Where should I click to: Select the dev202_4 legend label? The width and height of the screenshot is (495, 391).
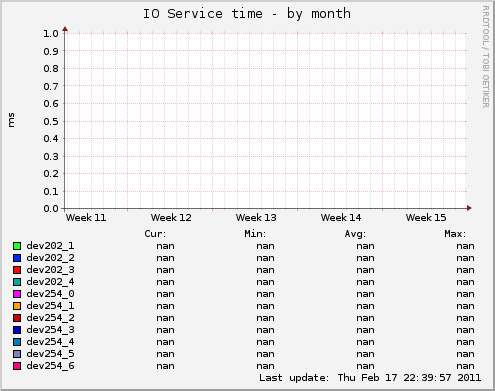(50, 282)
